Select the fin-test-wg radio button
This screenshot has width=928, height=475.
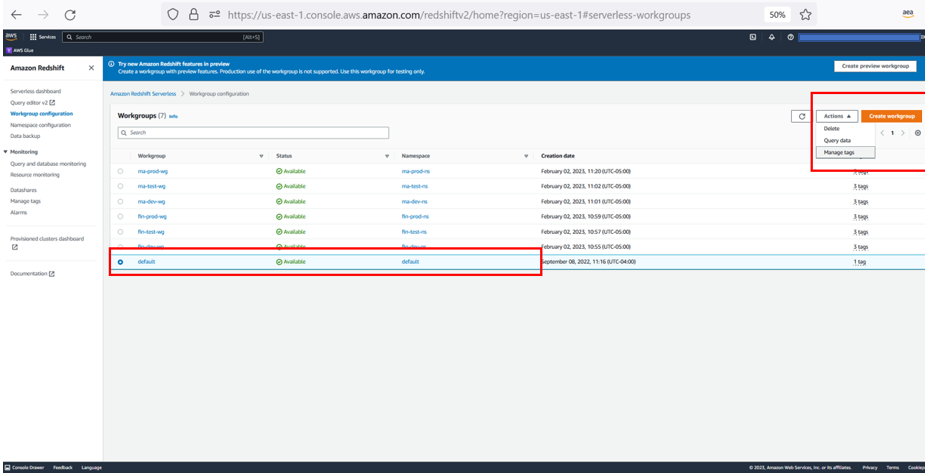coord(121,231)
